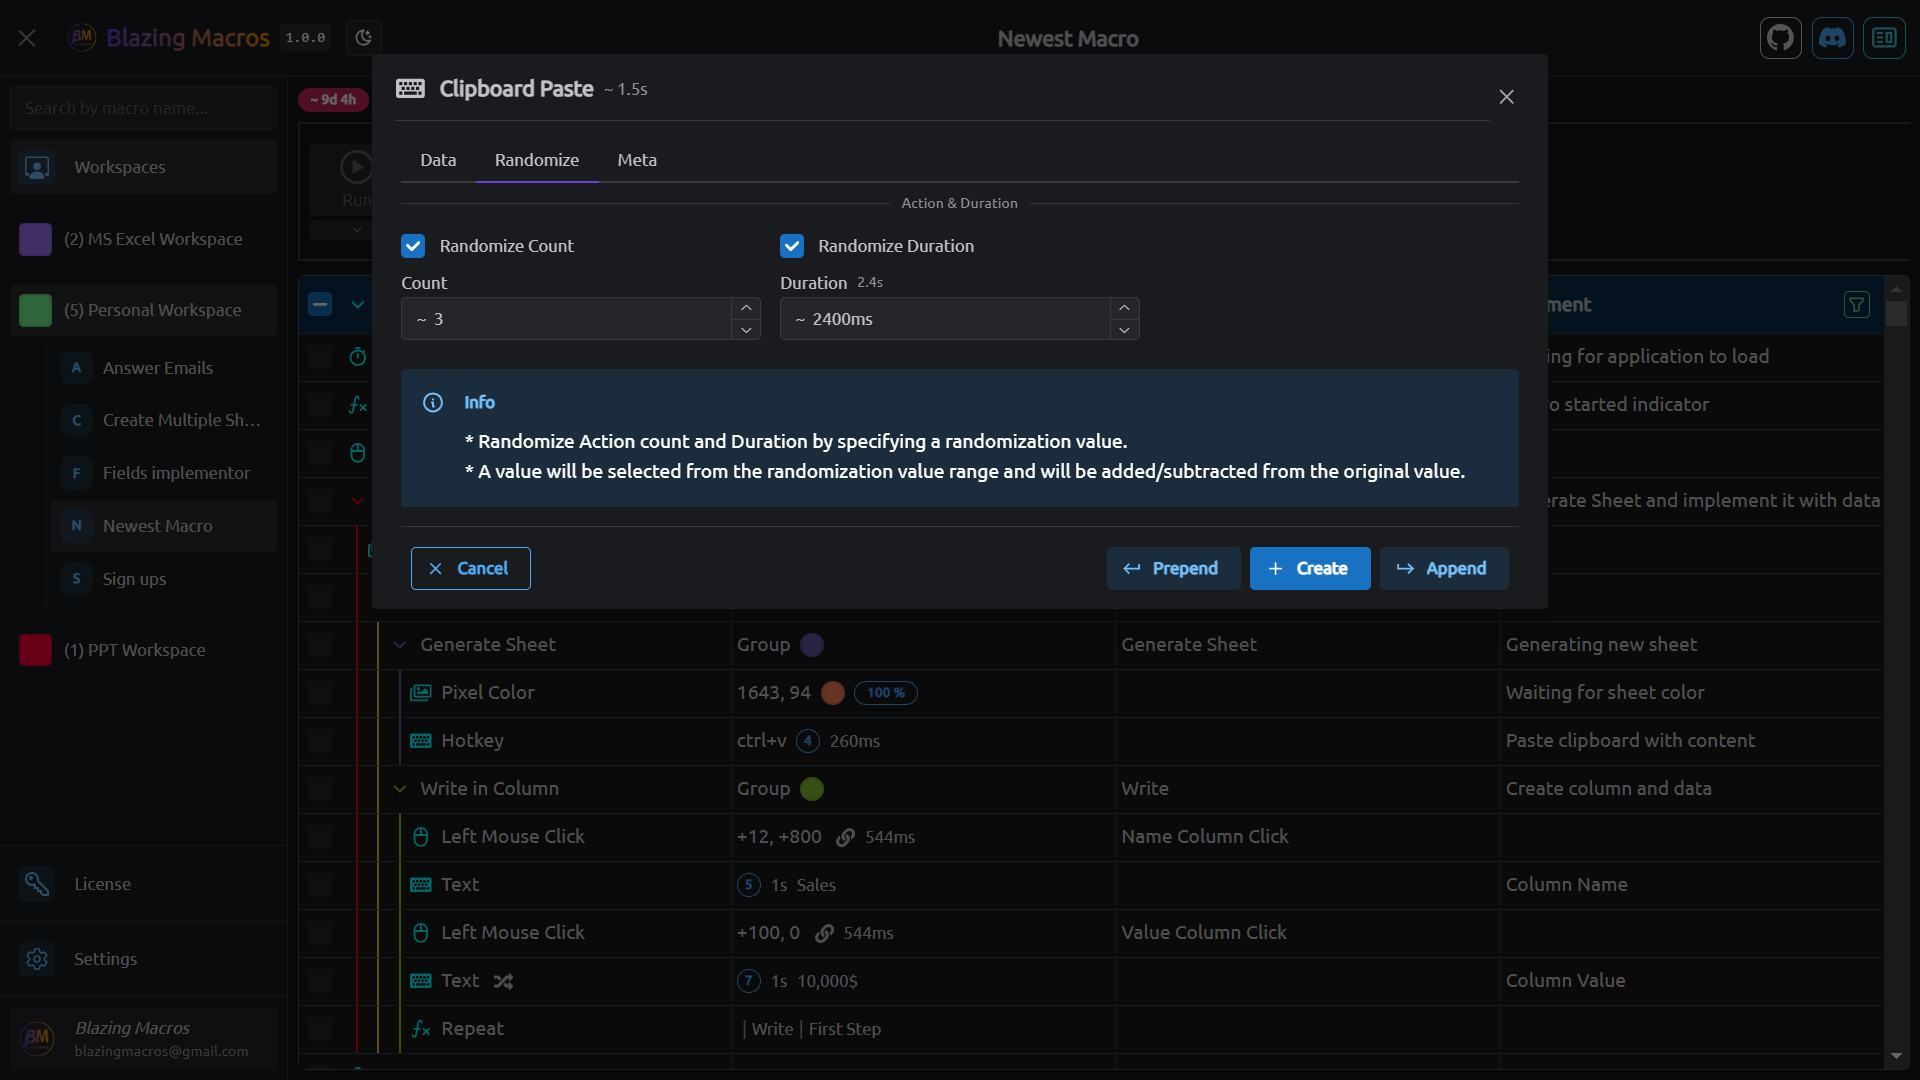Click the link icon next to +12, +800
Screen dimensions: 1920x1080
click(845, 837)
